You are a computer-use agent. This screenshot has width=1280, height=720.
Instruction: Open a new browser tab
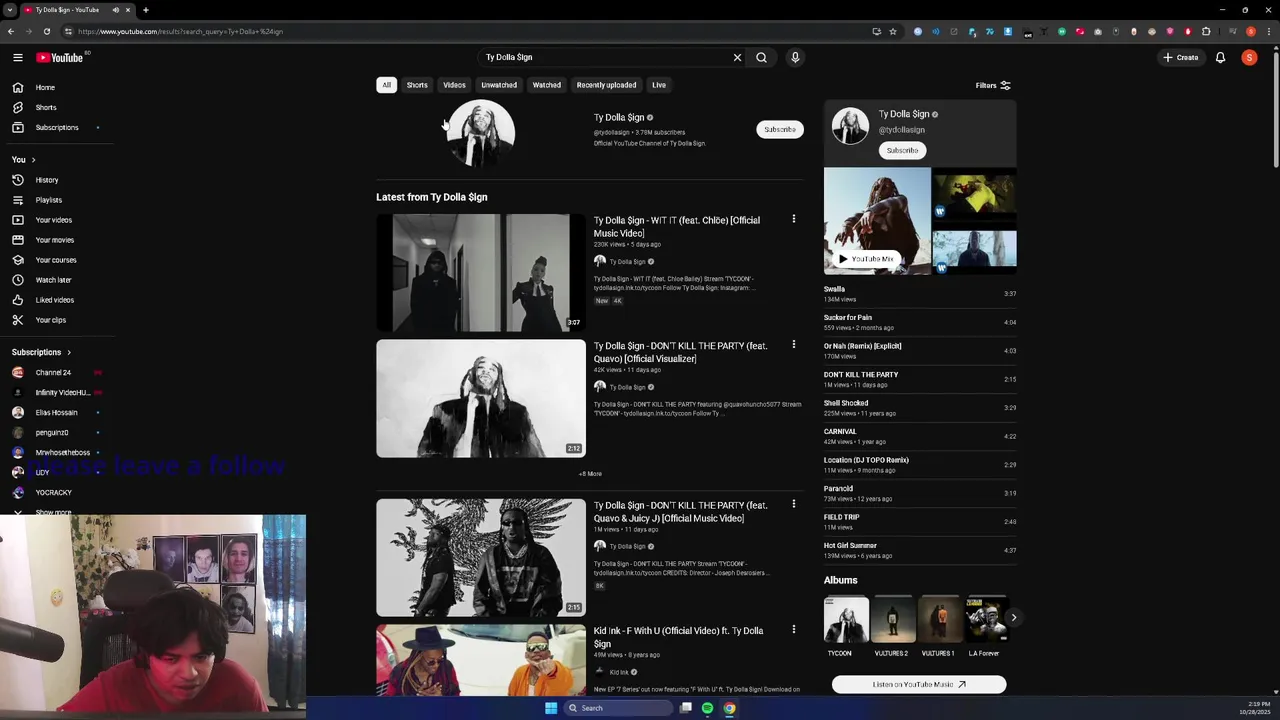pos(146,10)
